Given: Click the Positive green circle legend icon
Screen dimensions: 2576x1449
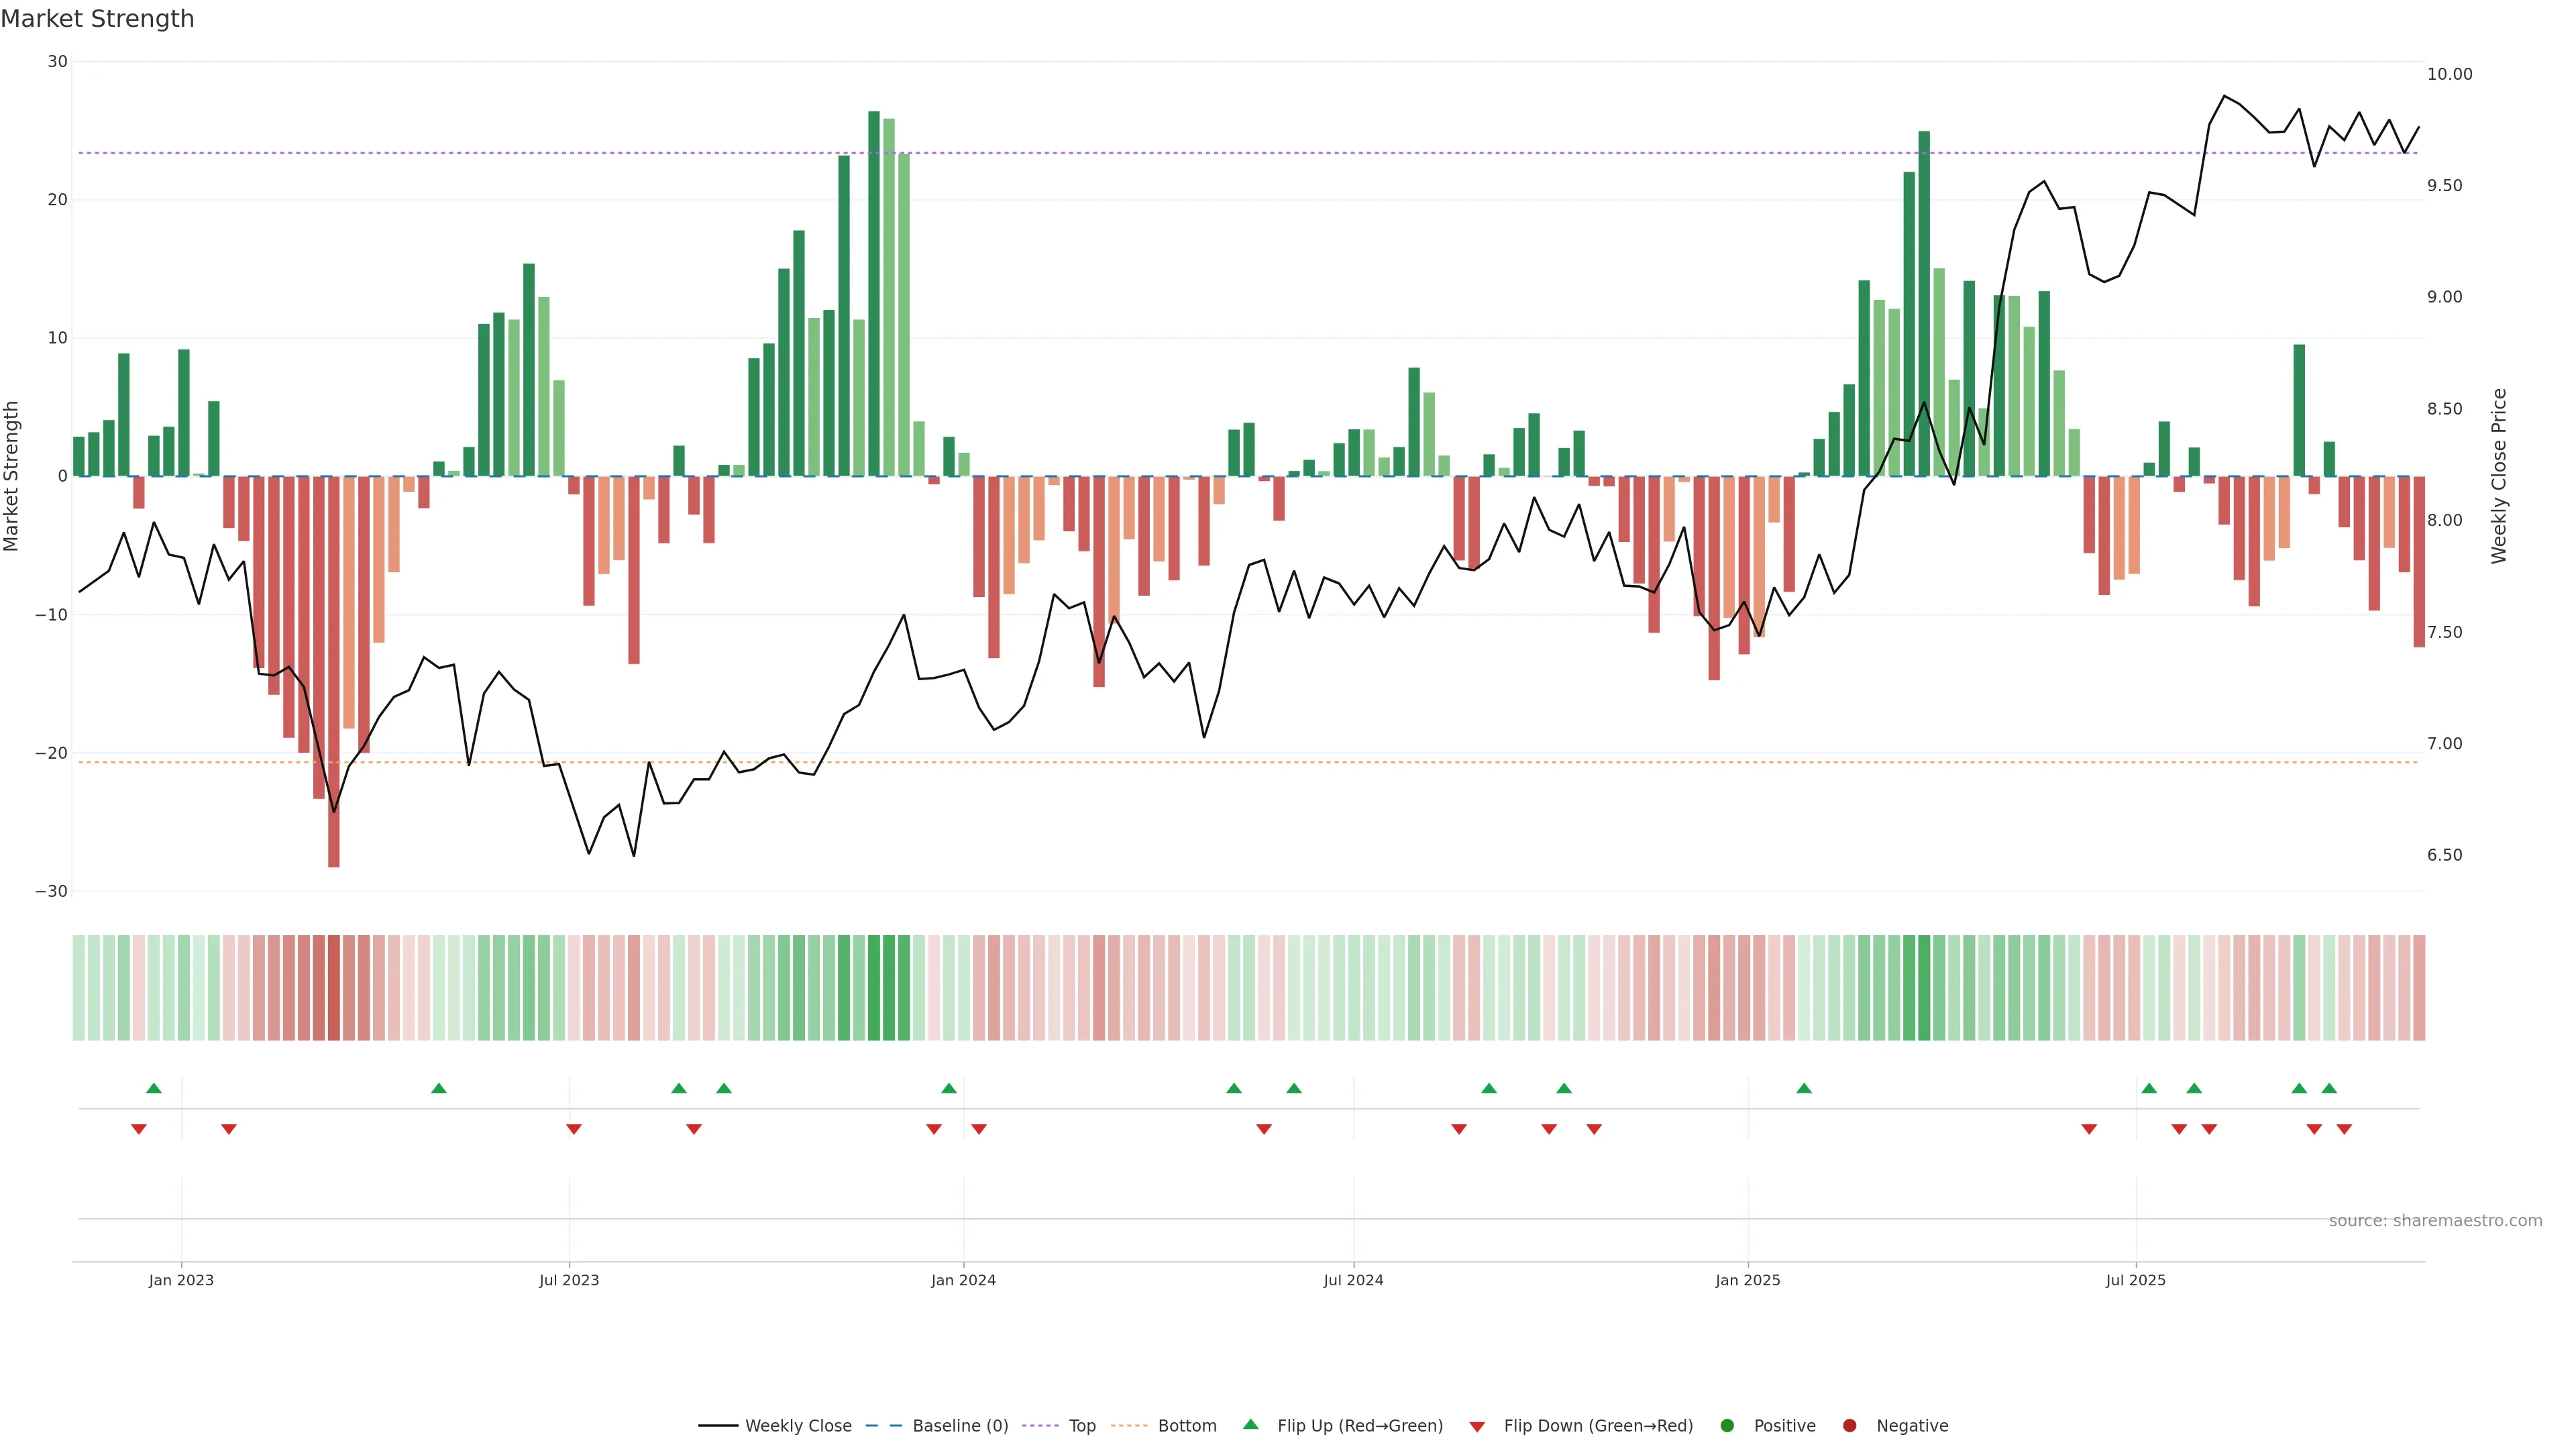Looking at the screenshot, I should coord(1727,1426).
